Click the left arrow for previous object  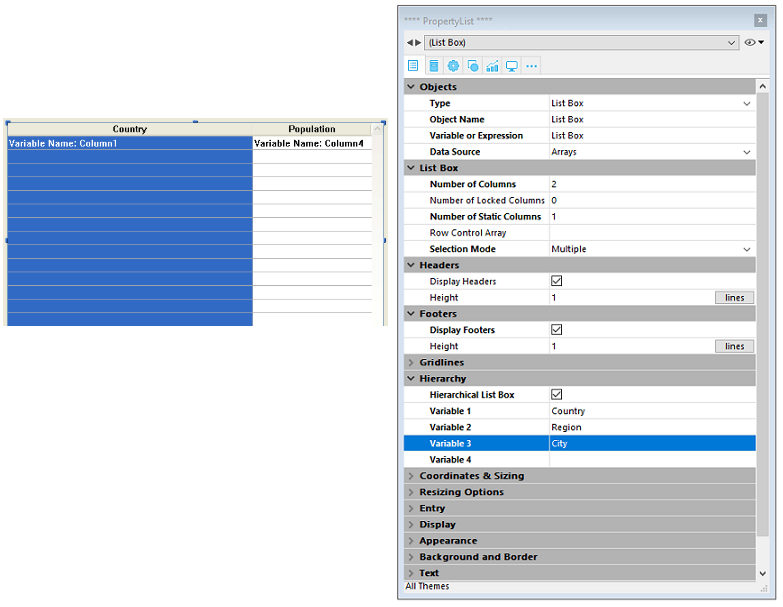point(409,43)
